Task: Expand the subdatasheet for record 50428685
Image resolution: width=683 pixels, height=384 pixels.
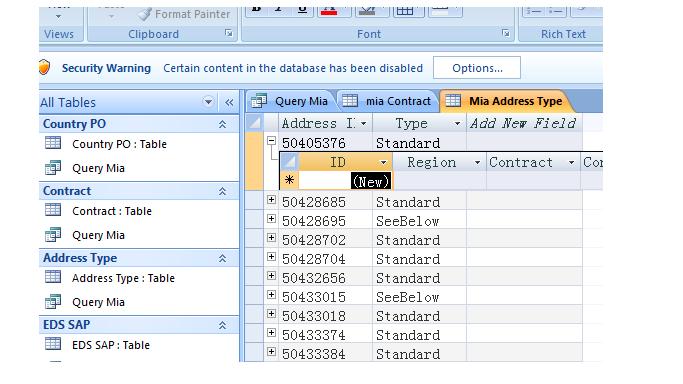Action: 271,200
